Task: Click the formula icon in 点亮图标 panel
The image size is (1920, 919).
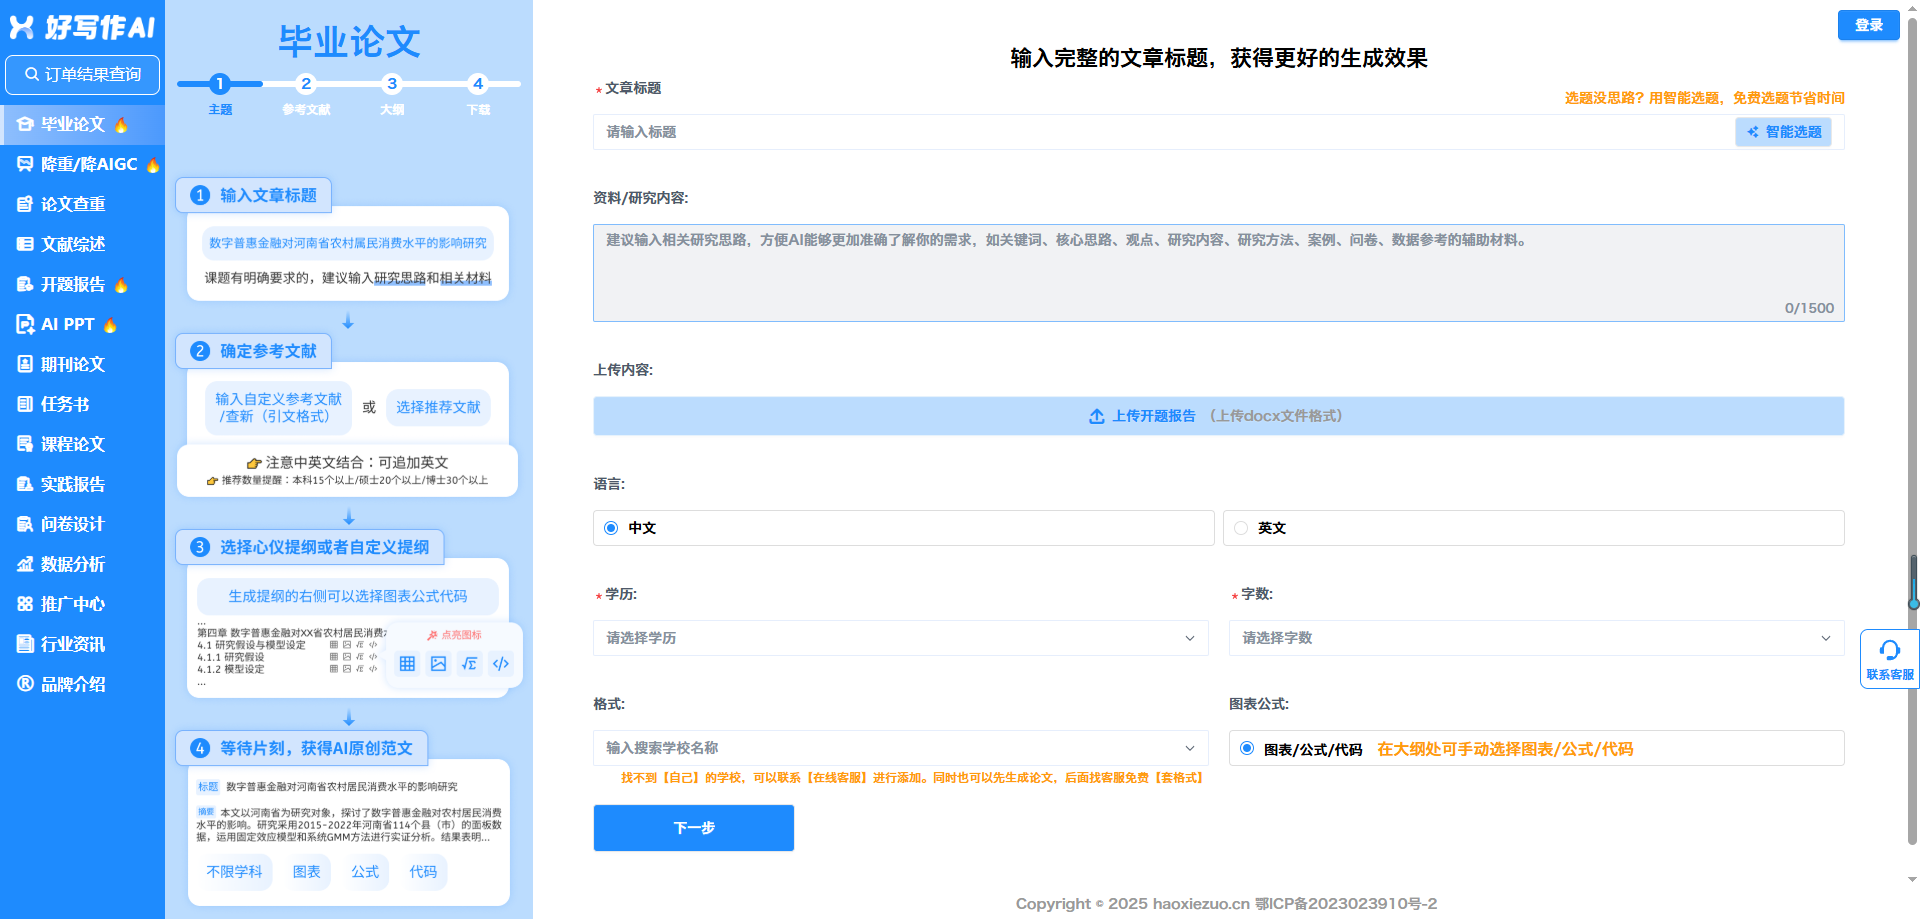Action: coord(469,663)
